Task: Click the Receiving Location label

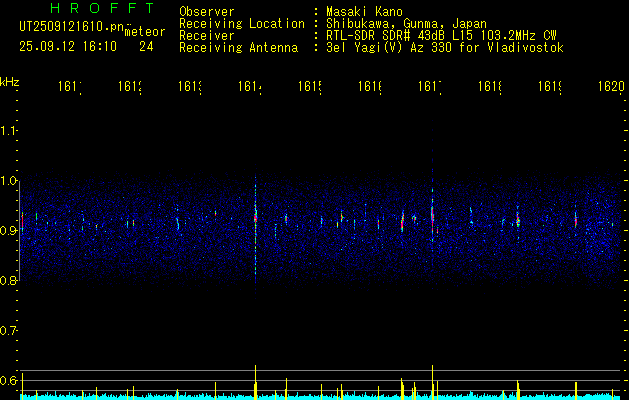Action: (242, 24)
